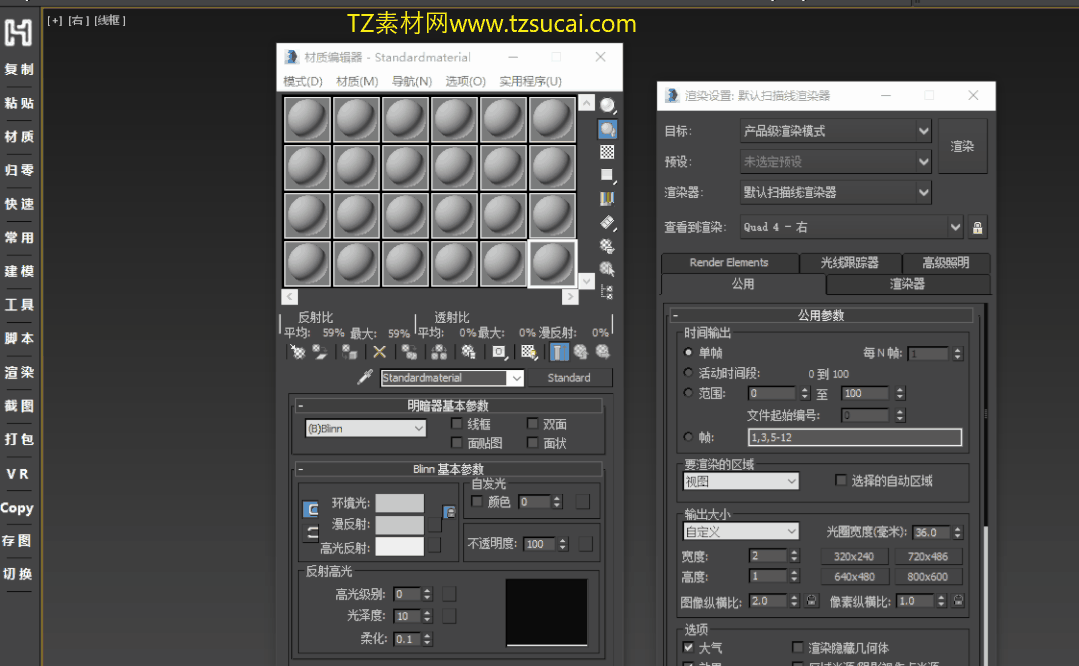
Task: Click the Make Preview film icon
Action: 607,222
